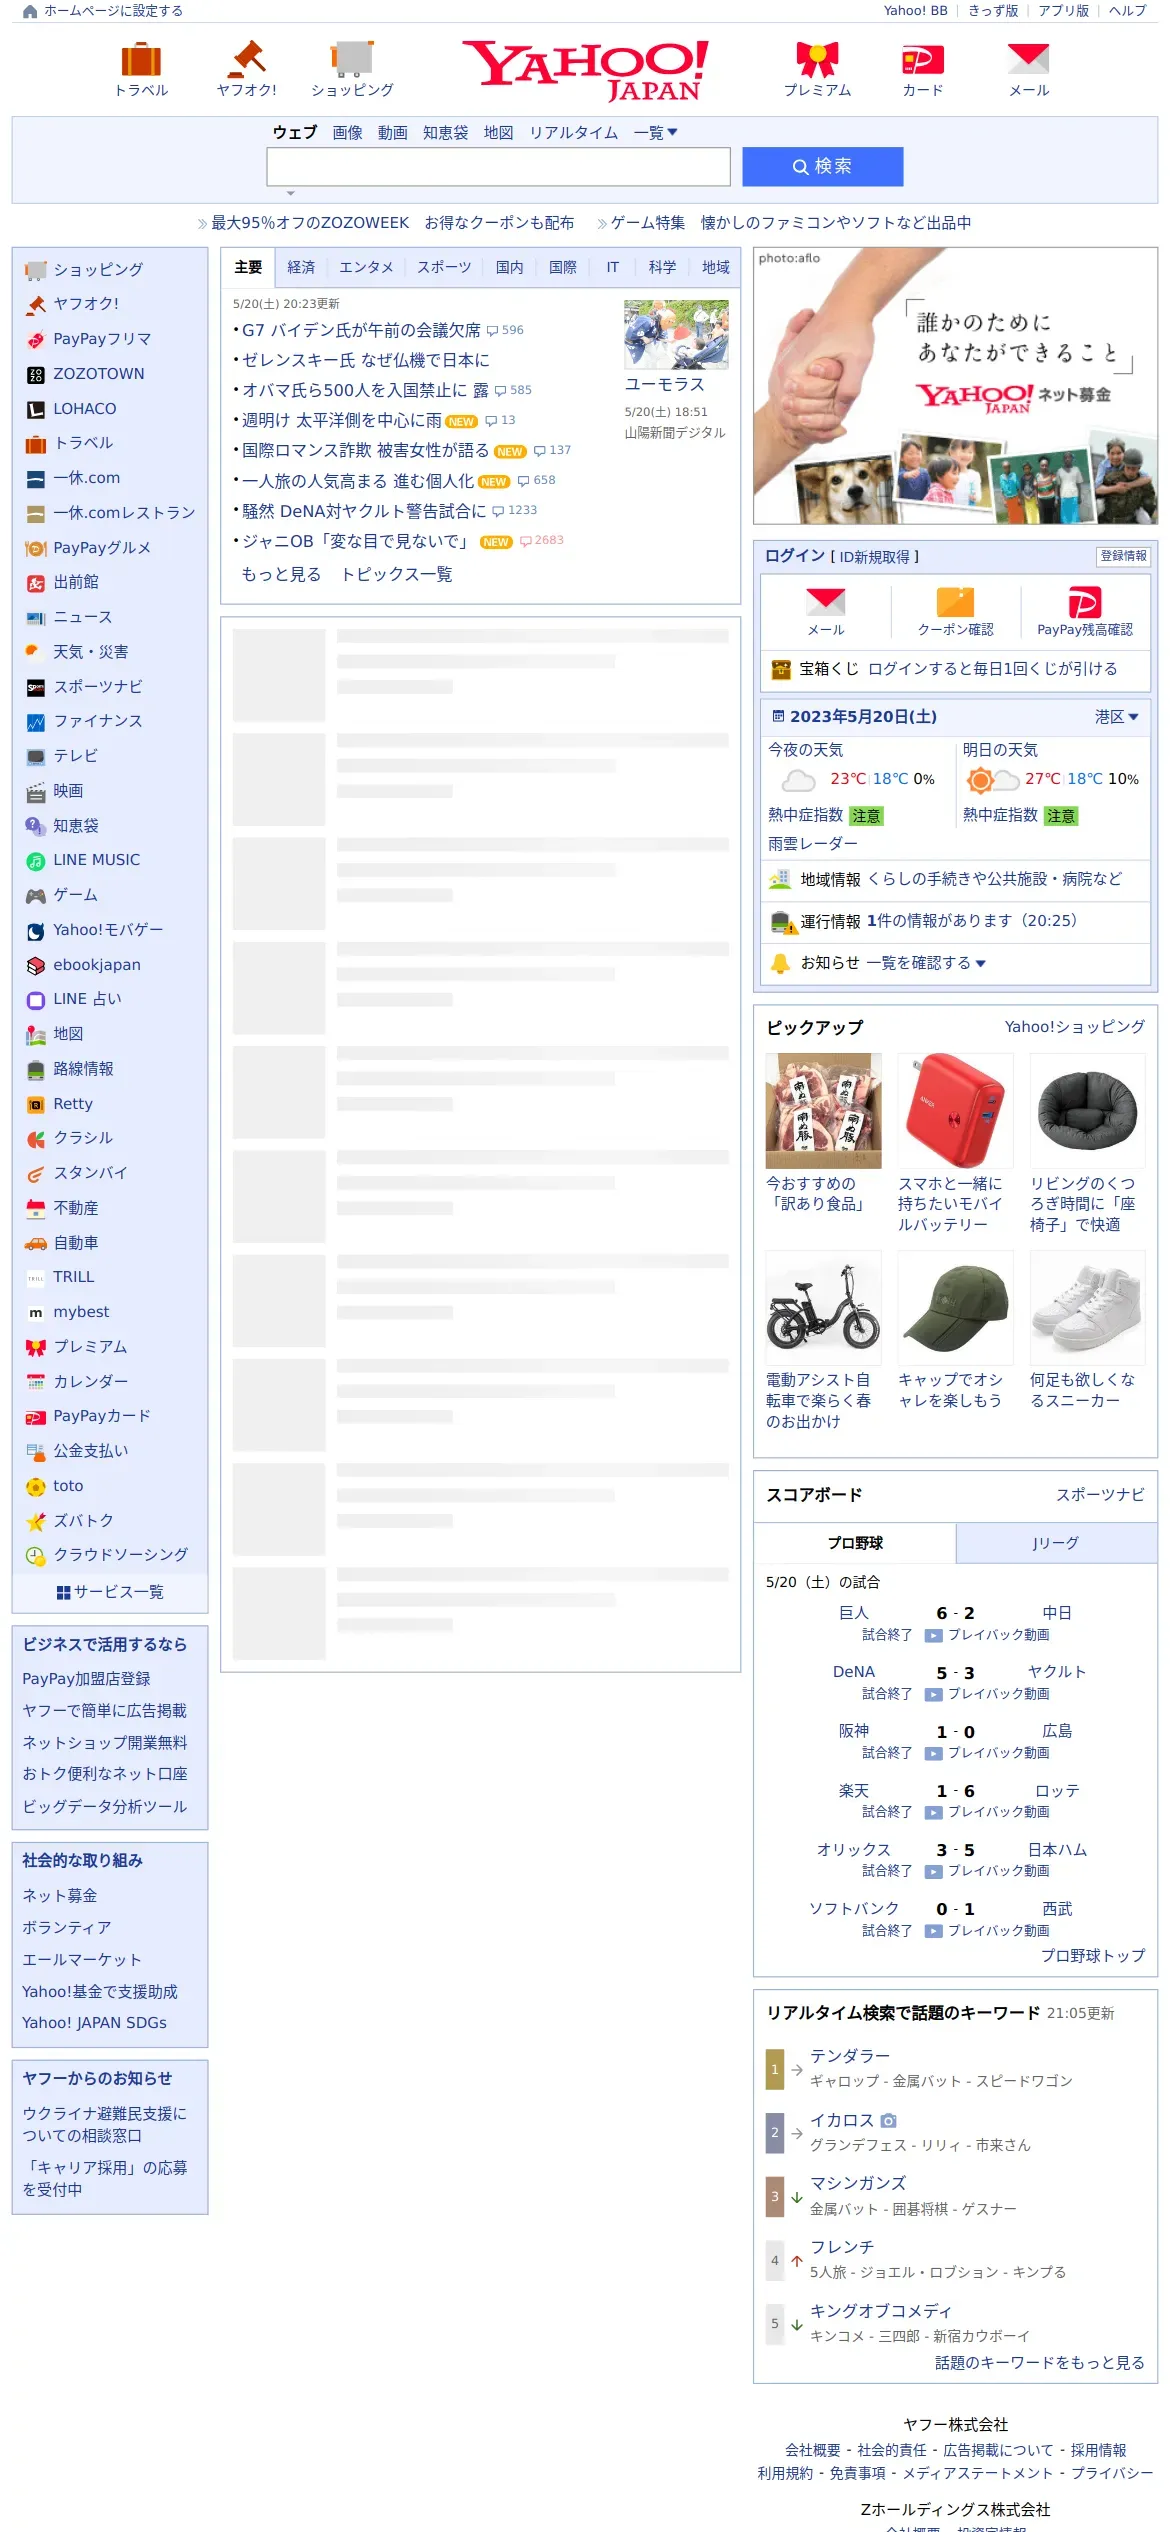Open trending keyword テンダラー
Viewport: 1170px width, 2532px height.
(850, 2056)
